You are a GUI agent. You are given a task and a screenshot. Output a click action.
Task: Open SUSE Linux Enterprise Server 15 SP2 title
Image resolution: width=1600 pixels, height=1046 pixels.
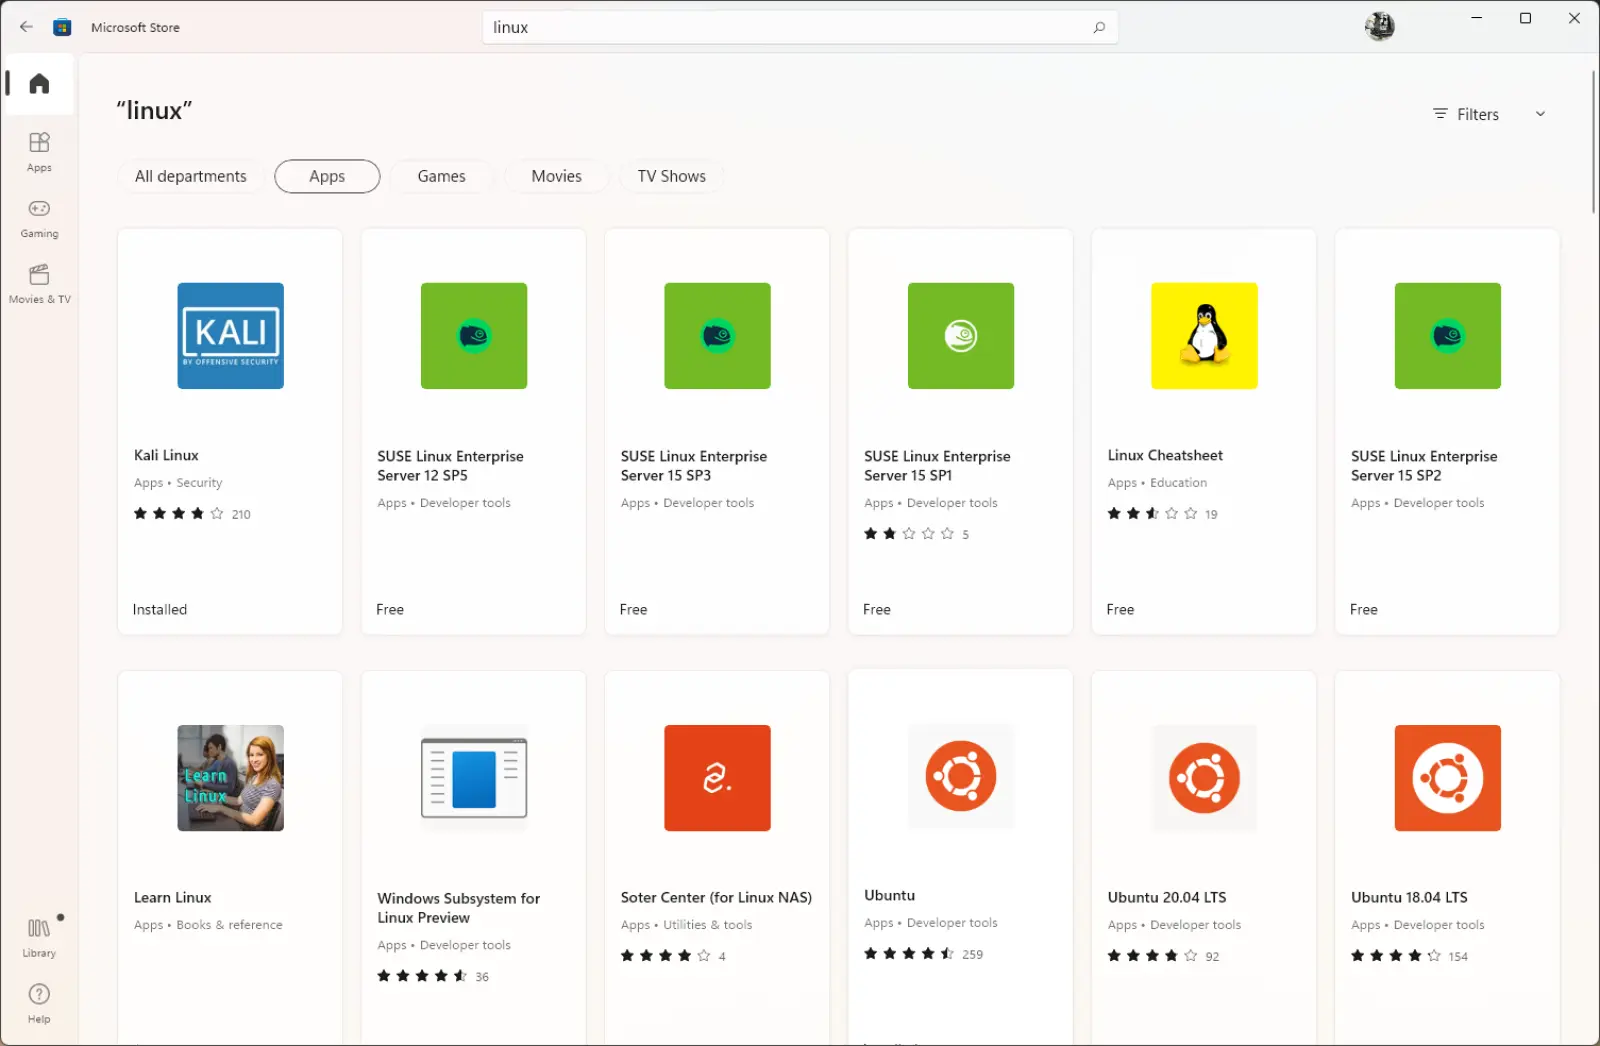click(1424, 466)
